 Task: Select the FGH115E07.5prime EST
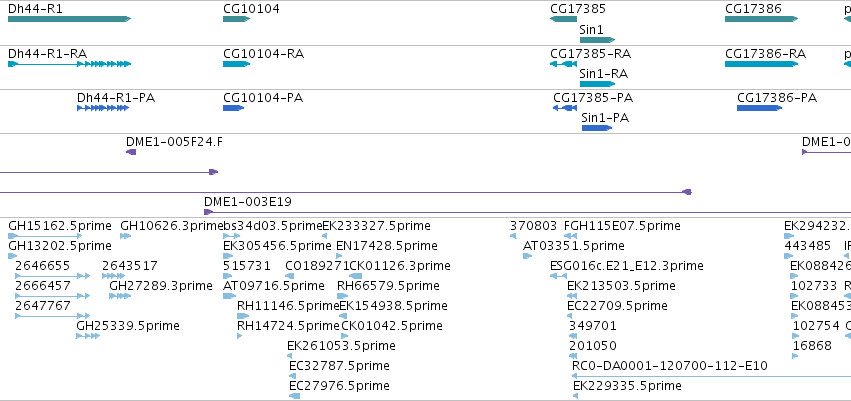[570, 236]
